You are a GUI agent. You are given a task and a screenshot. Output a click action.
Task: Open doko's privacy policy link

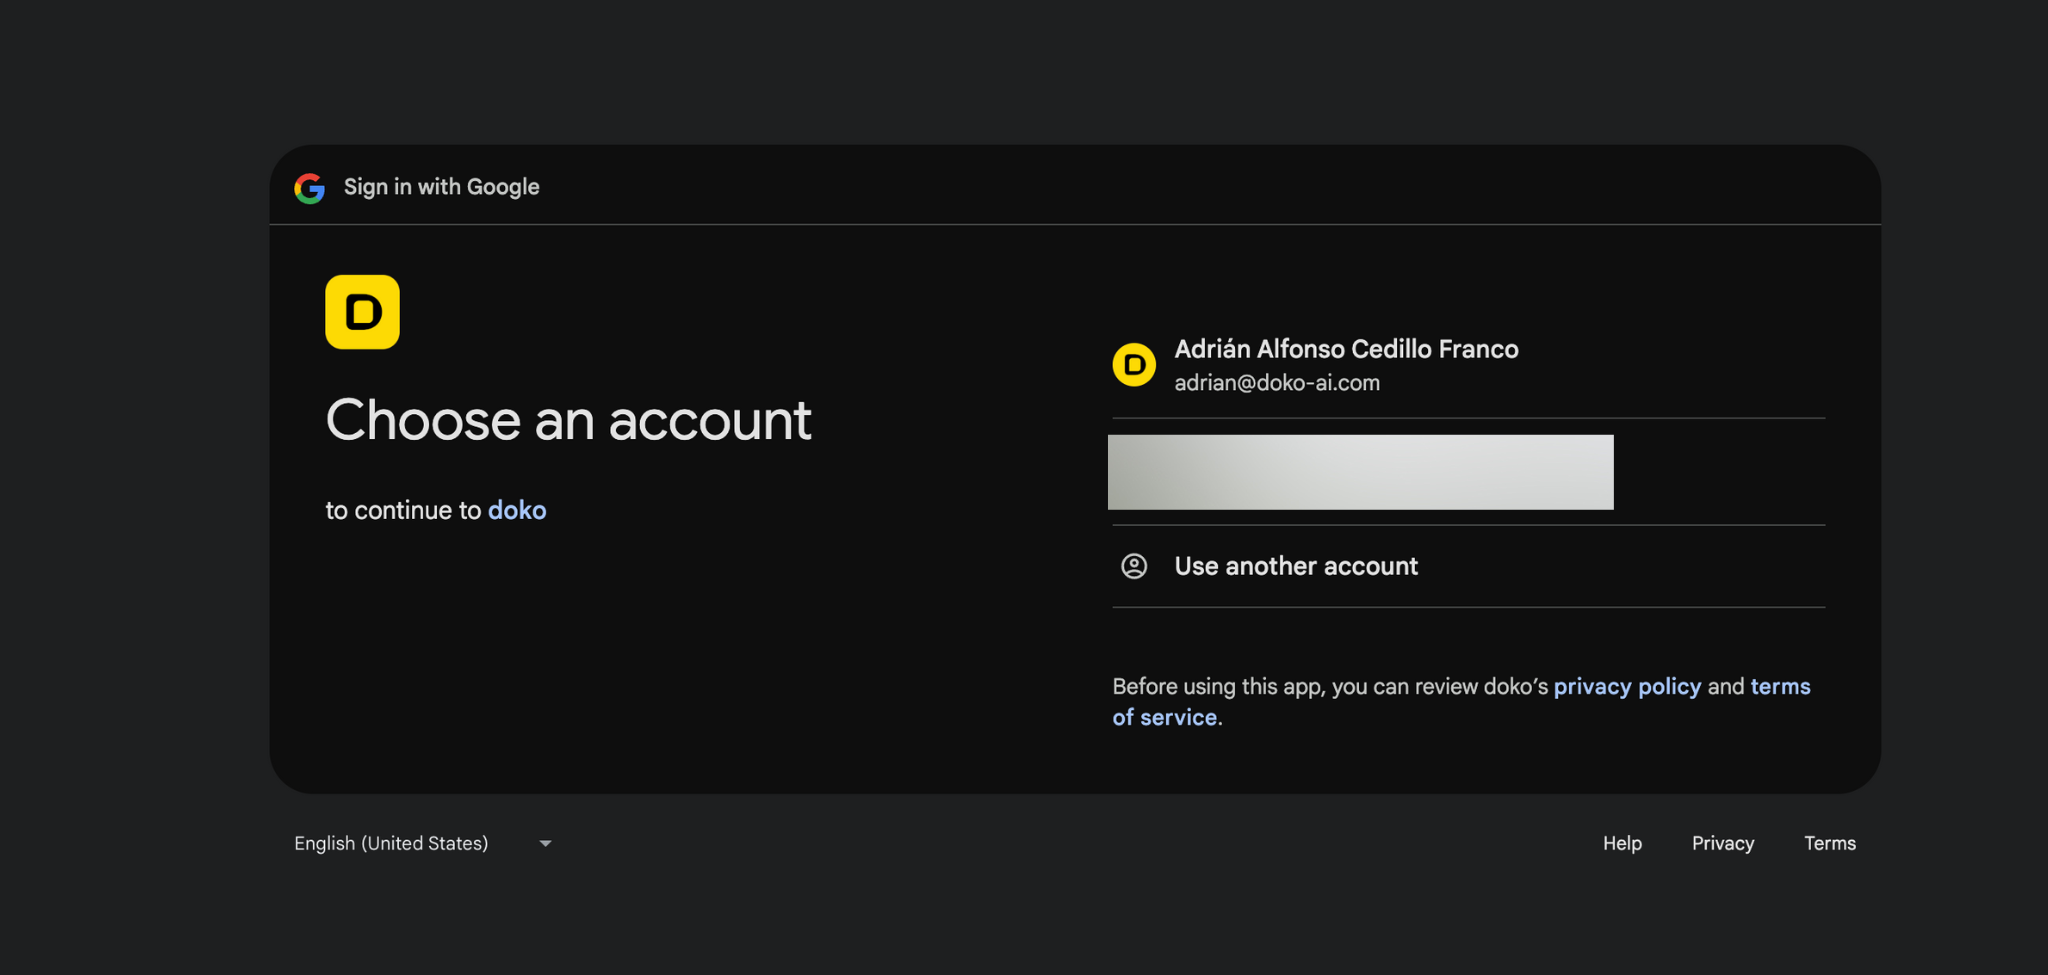tap(1627, 687)
